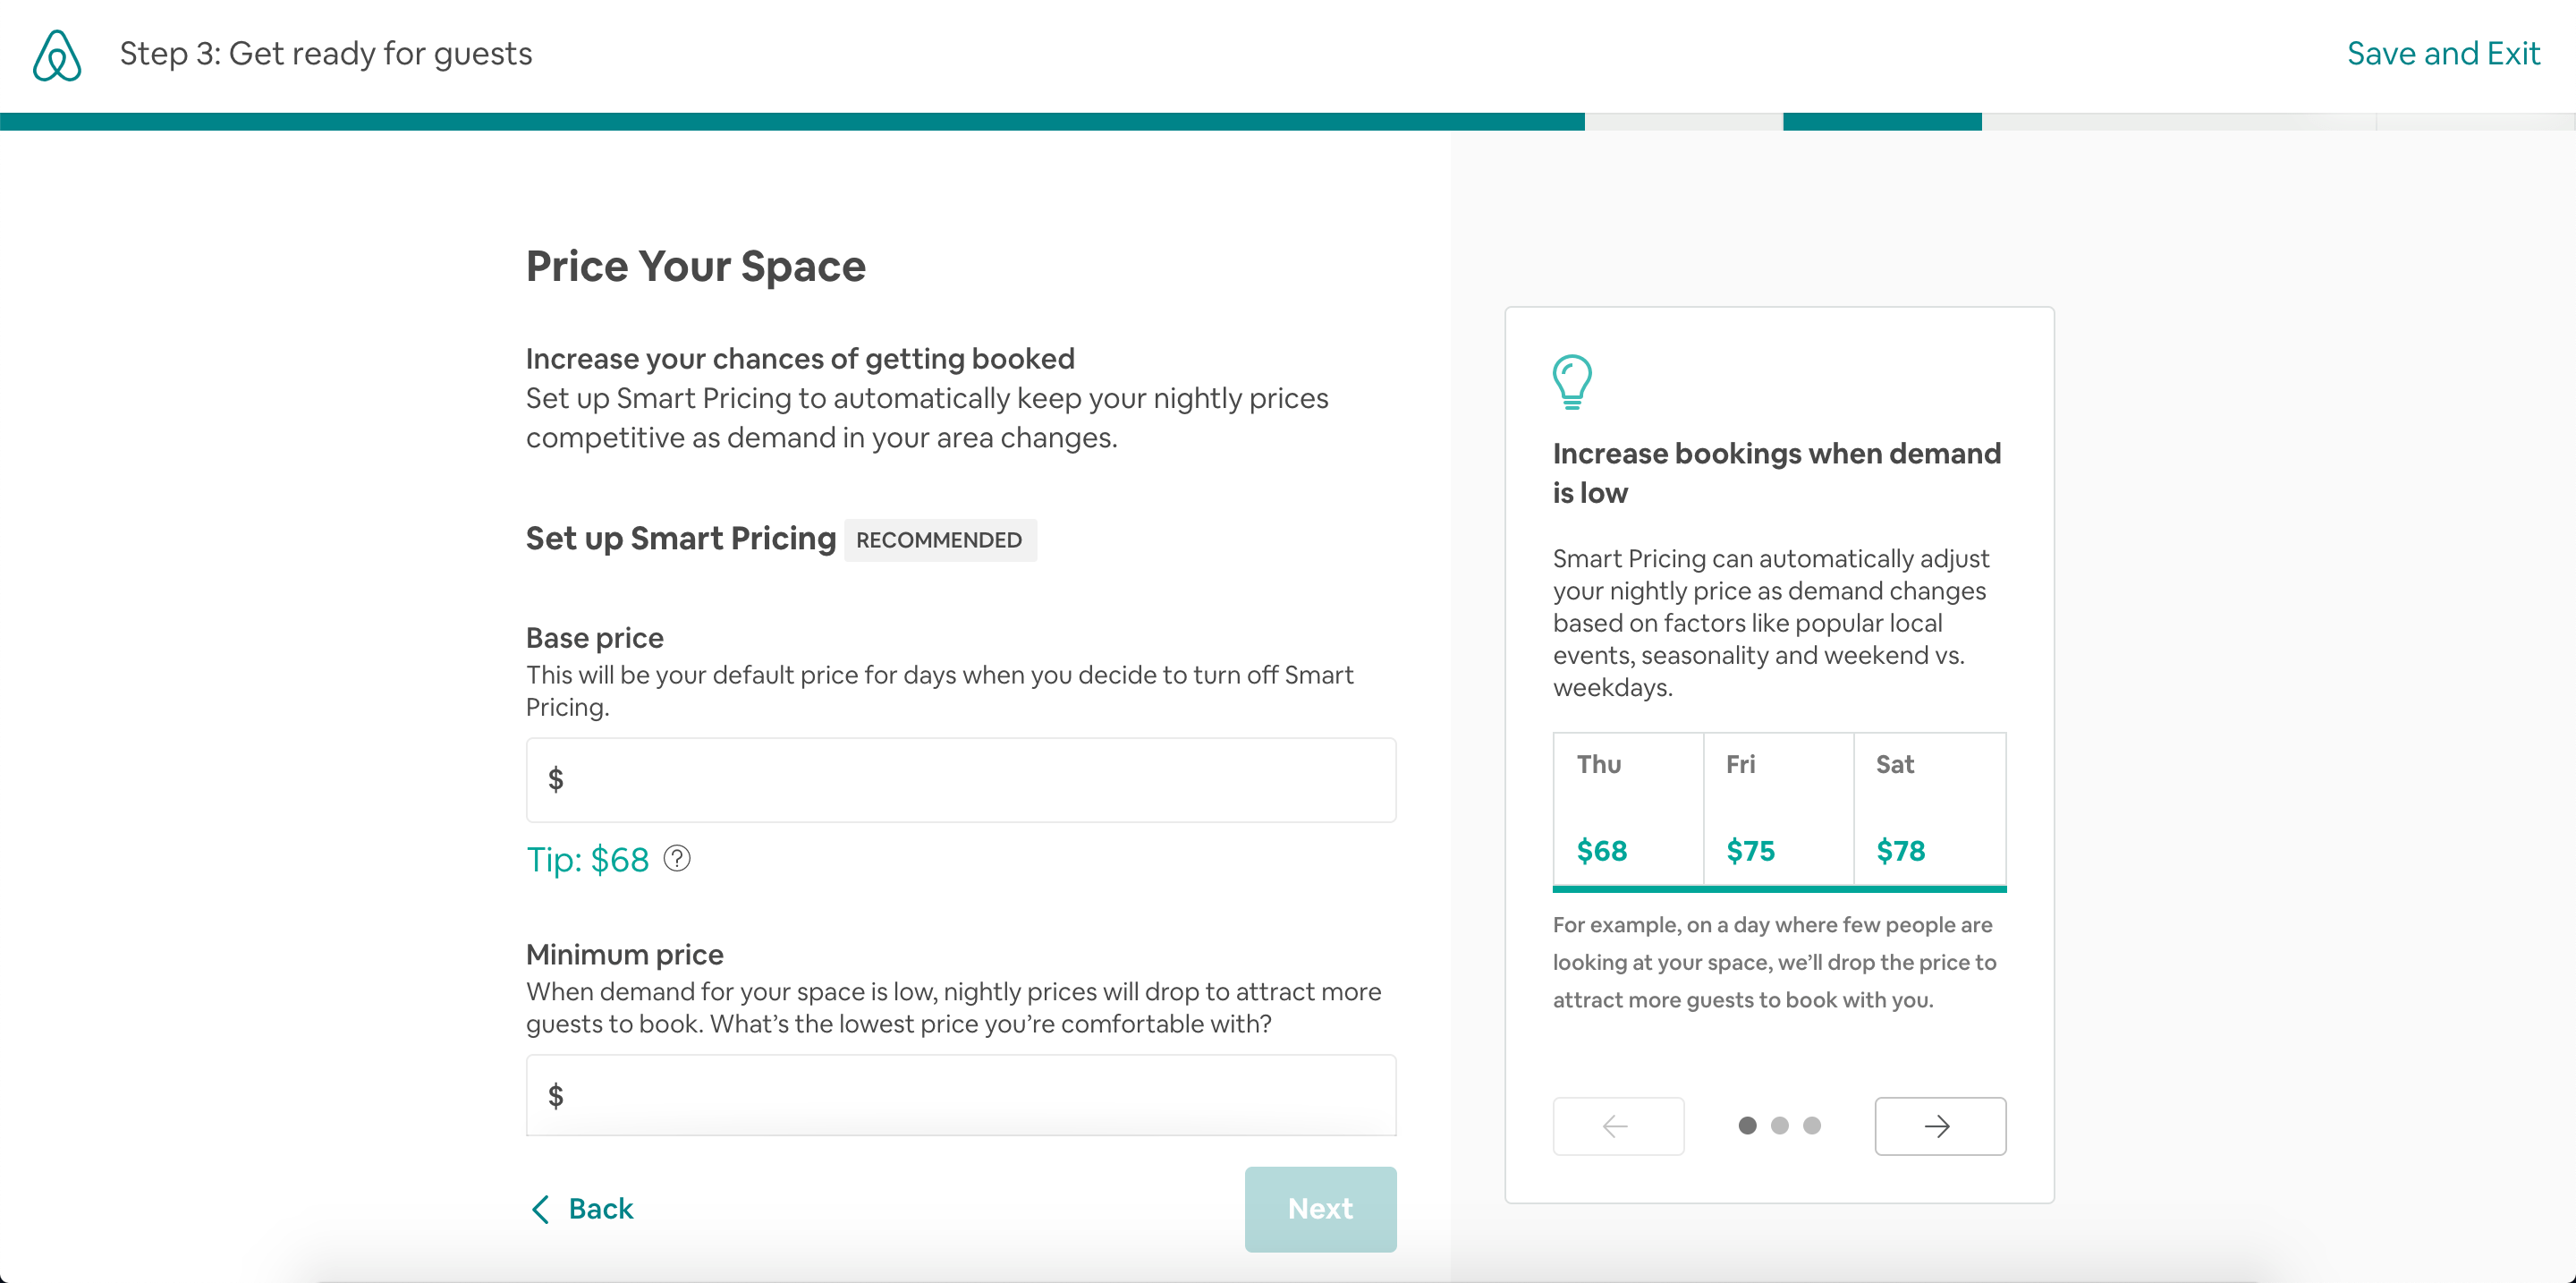Viewport: 2576px width, 1283px height.
Task: Click the lightbulb icon on the tip card
Action: pyautogui.click(x=1572, y=381)
